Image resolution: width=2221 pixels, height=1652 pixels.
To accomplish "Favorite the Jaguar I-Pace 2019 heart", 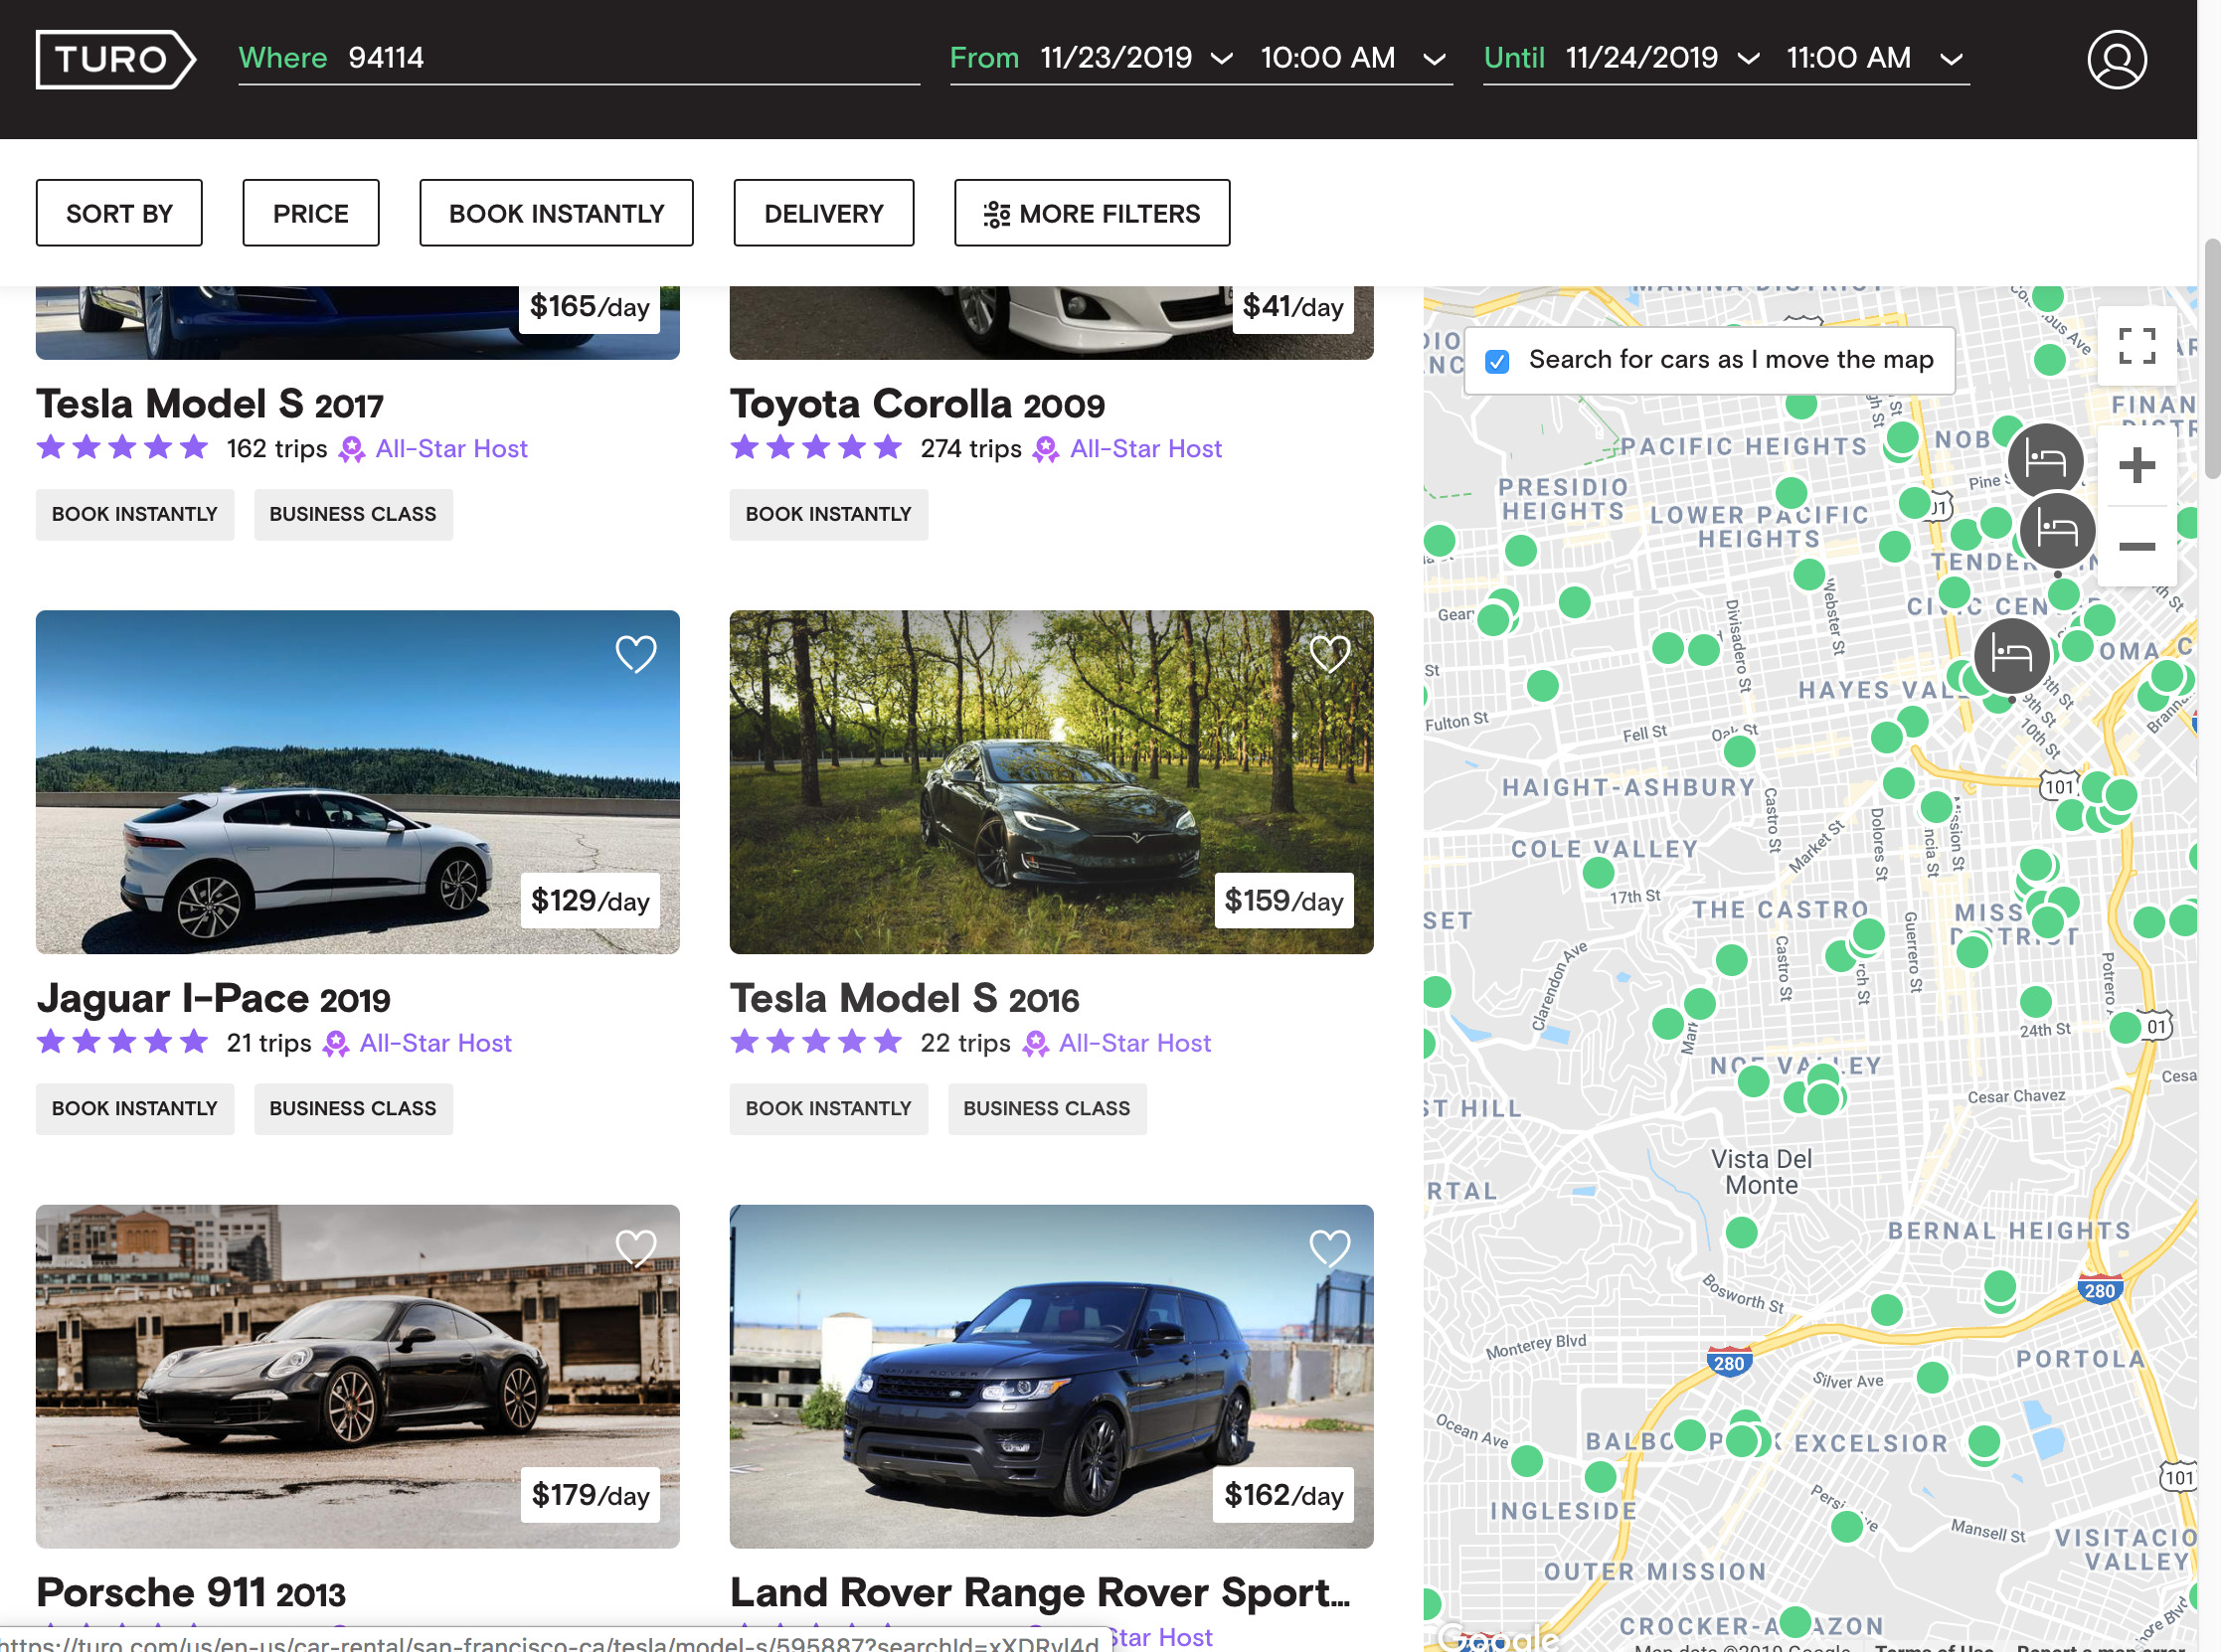I will (635, 654).
